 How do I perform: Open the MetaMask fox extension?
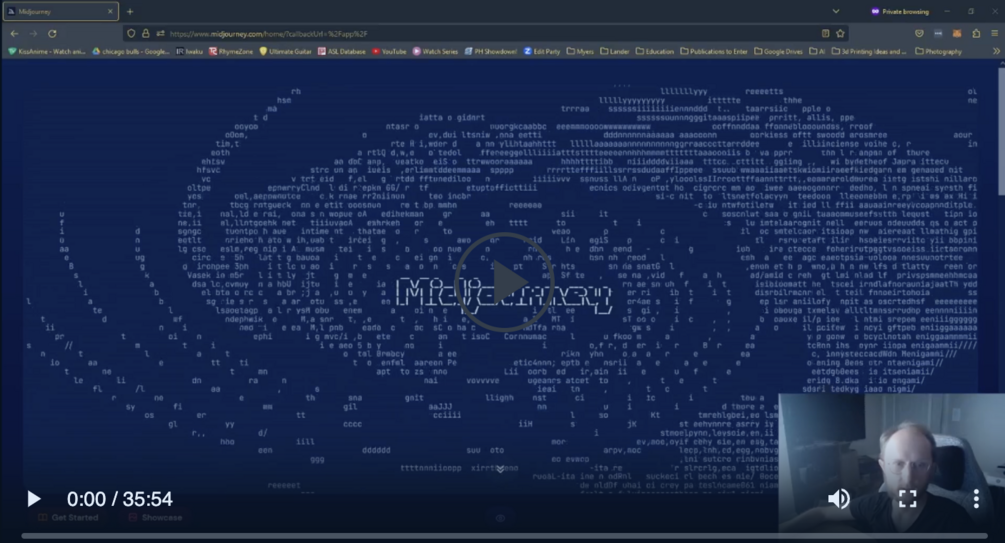click(957, 33)
